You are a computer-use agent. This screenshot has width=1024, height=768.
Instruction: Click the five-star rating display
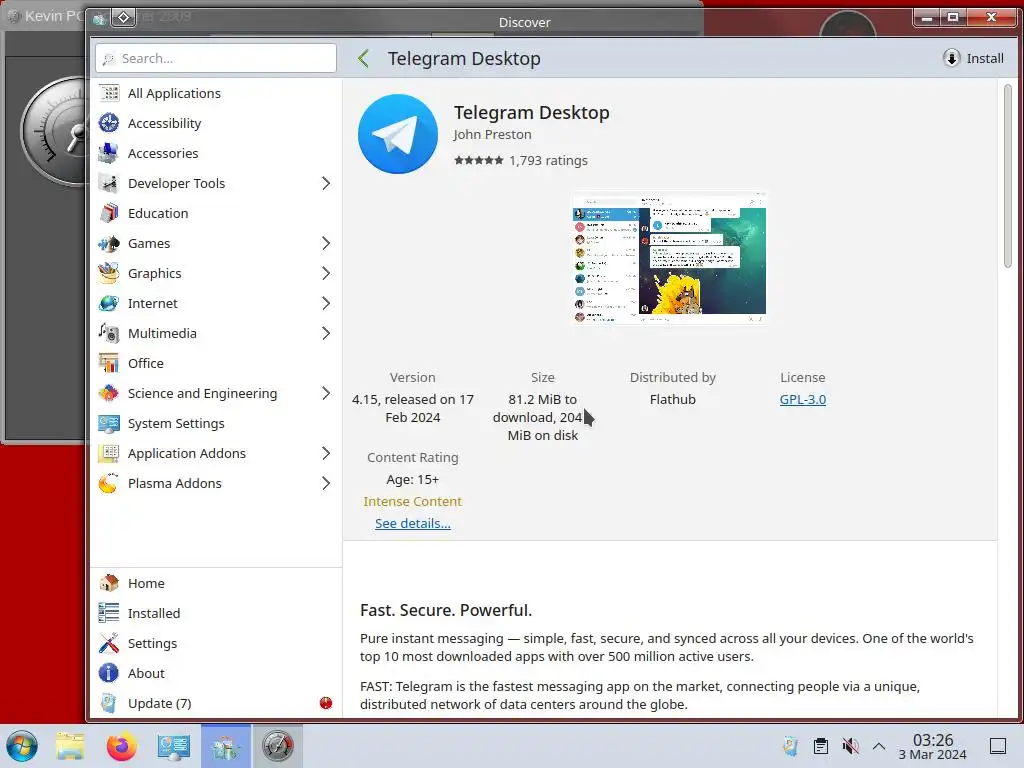pos(479,160)
